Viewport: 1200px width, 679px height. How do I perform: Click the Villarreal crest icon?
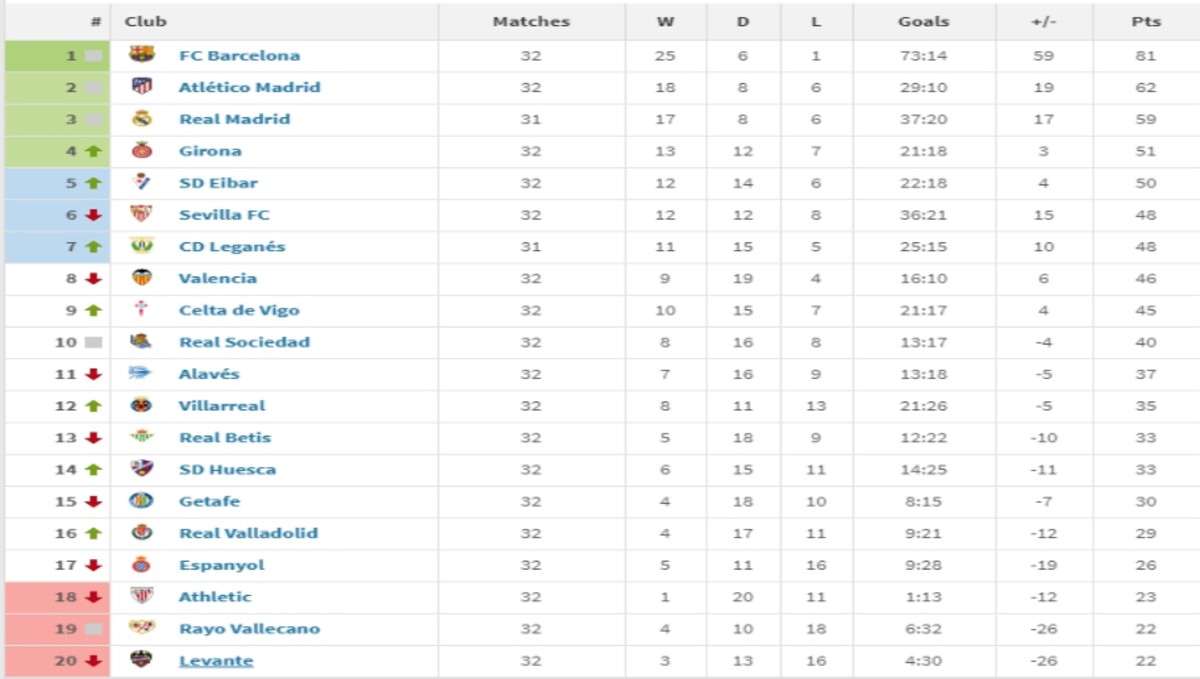pyautogui.click(x=142, y=405)
